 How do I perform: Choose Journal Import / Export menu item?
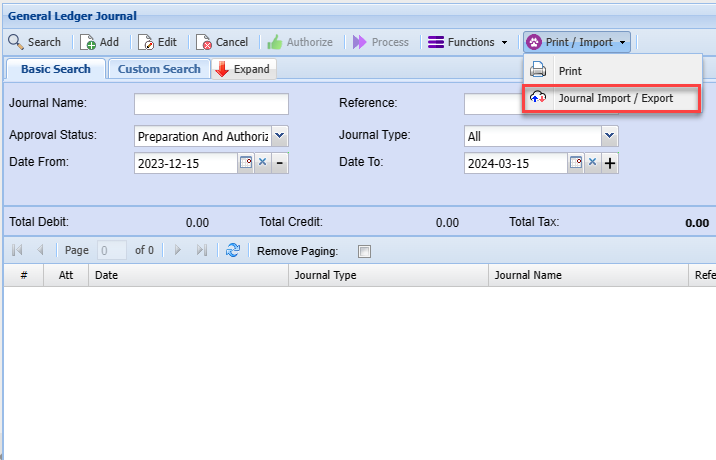(x=612, y=98)
